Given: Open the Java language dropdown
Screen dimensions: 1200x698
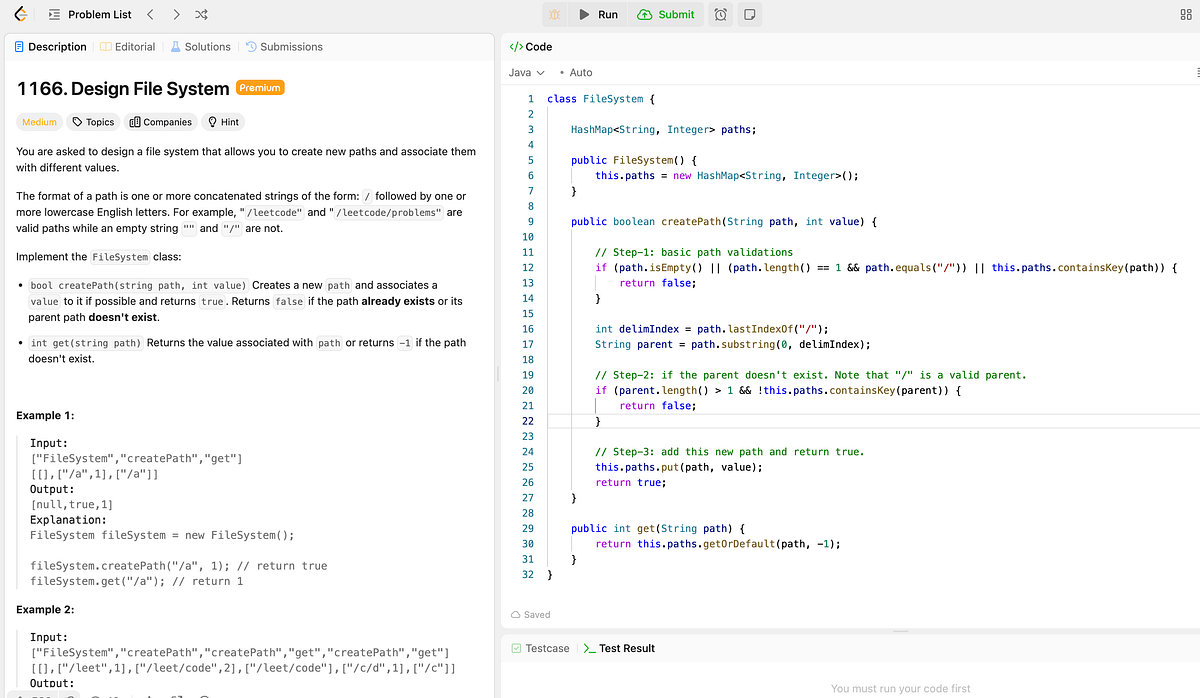Looking at the screenshot, I should pyautogui.click(x=525, y=72).
